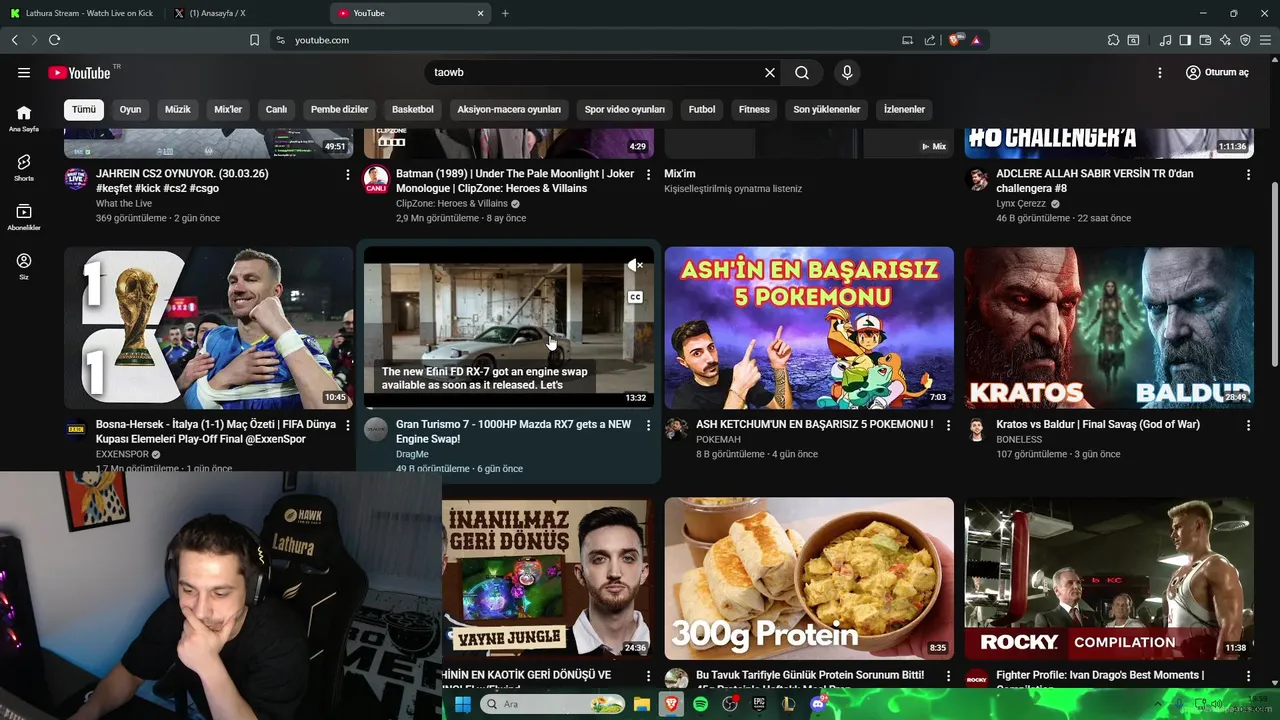Viewport: 1280px width, 720px height.
Task: Open the 300g Protein video thumbnail
Action: [x=809, y=578]
